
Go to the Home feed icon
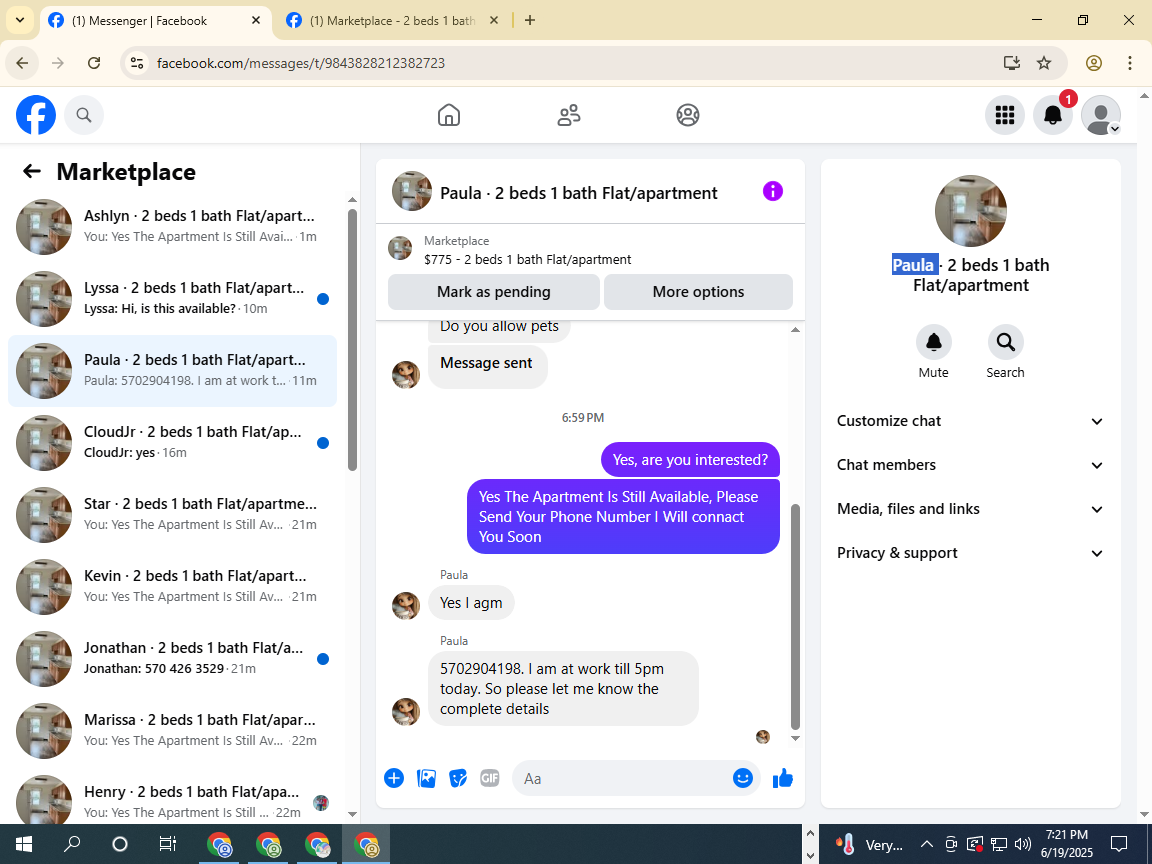pyautogui.click(x=449, y=115)
